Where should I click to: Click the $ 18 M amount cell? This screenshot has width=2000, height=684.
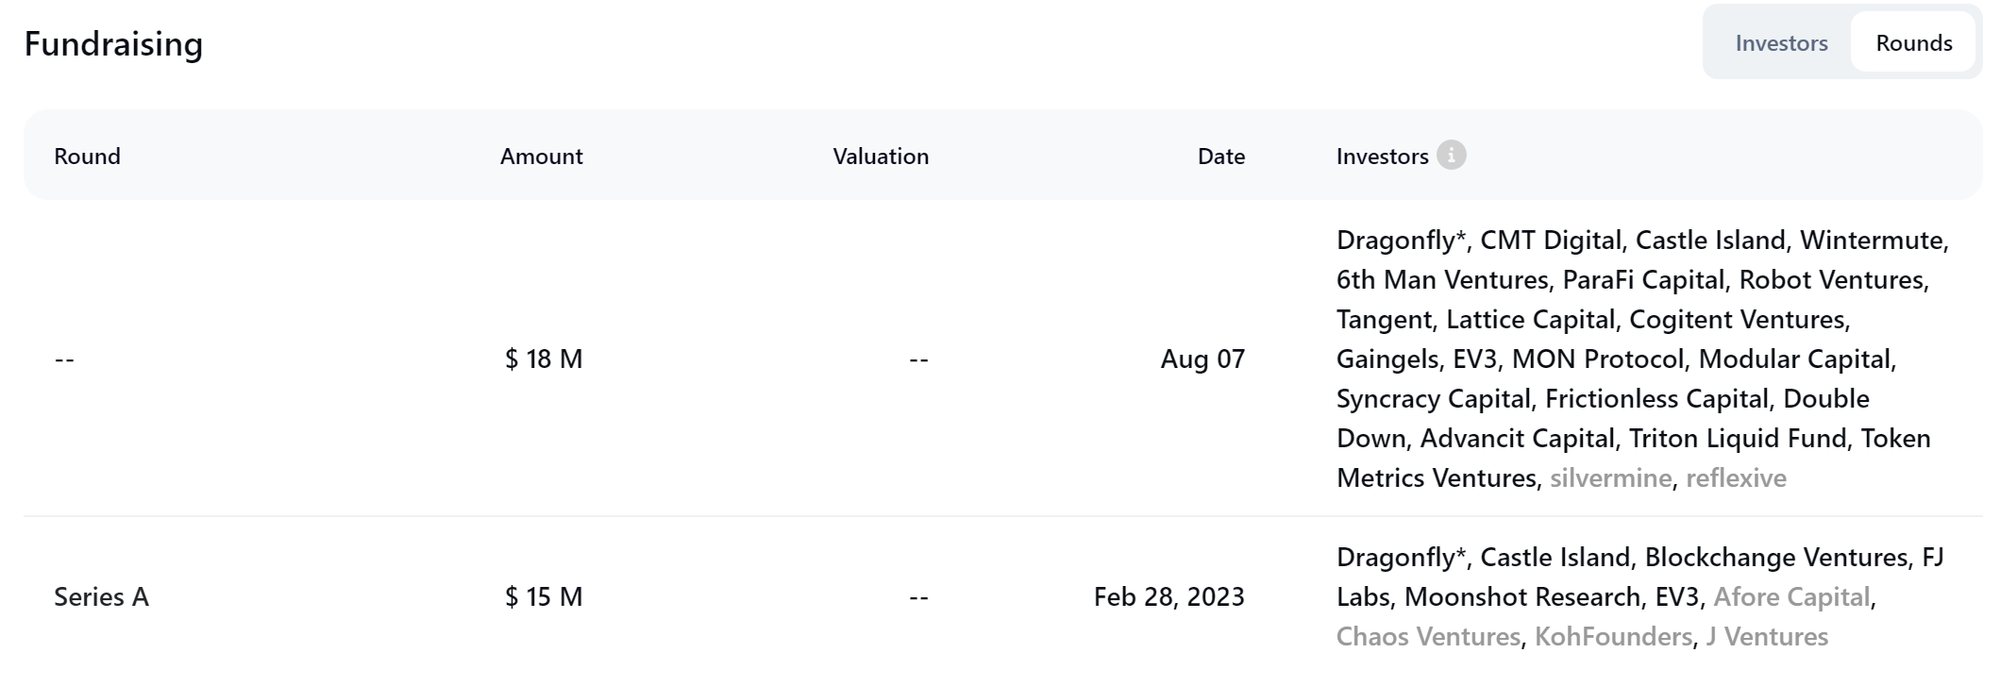[x=543, y=359]
